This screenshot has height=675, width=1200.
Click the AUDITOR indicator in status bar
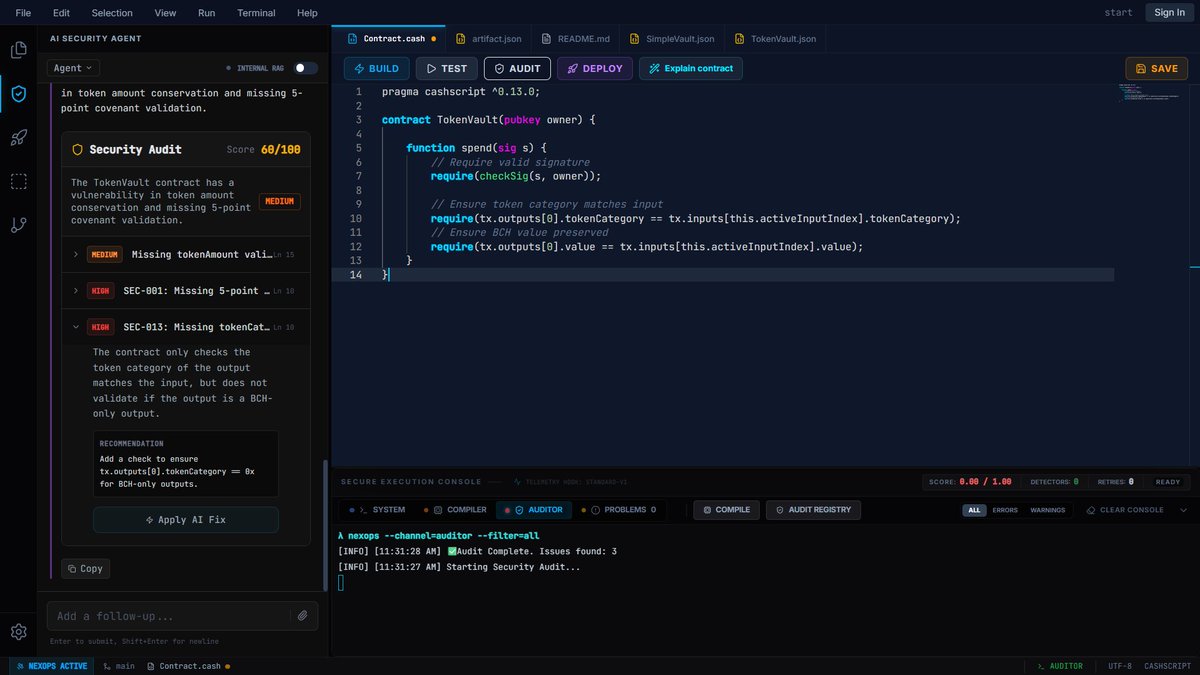(x=1059, y=666)
